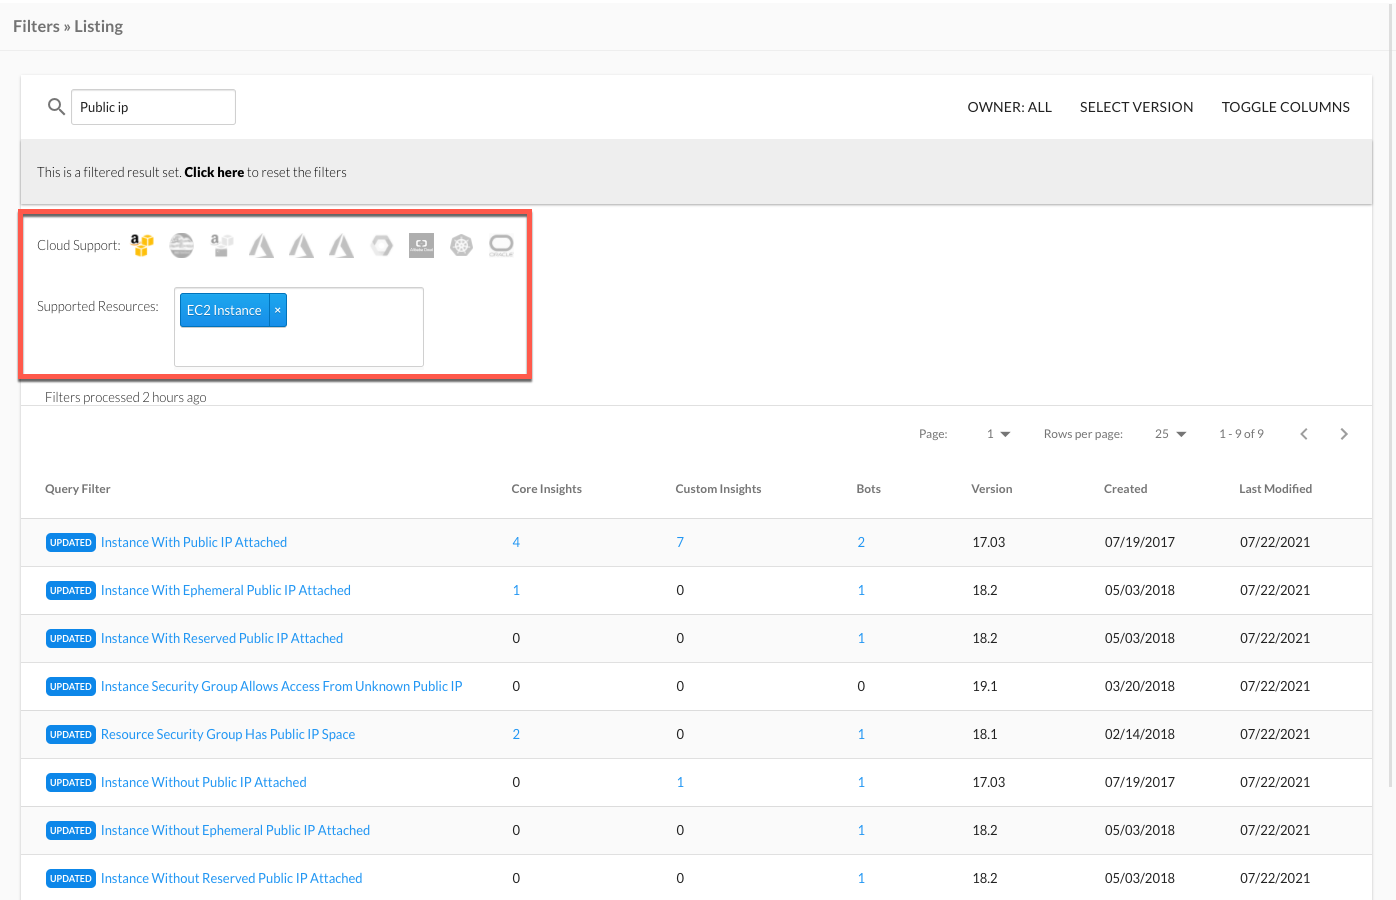Viewport: 1396px width, 900px height.
Task: Select the Kubernetes wheel icon
Action: pos(462,245)
